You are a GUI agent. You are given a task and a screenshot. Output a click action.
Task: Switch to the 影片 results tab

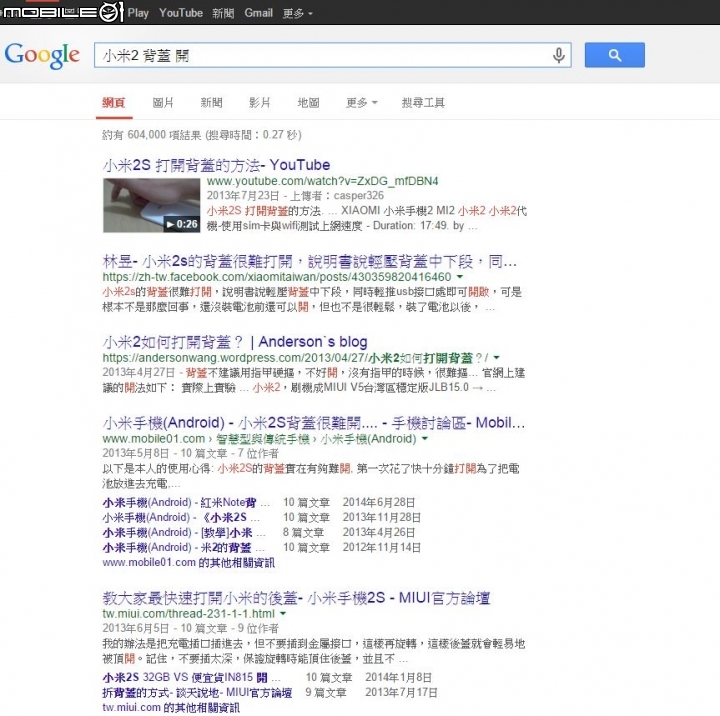[259, 102]
